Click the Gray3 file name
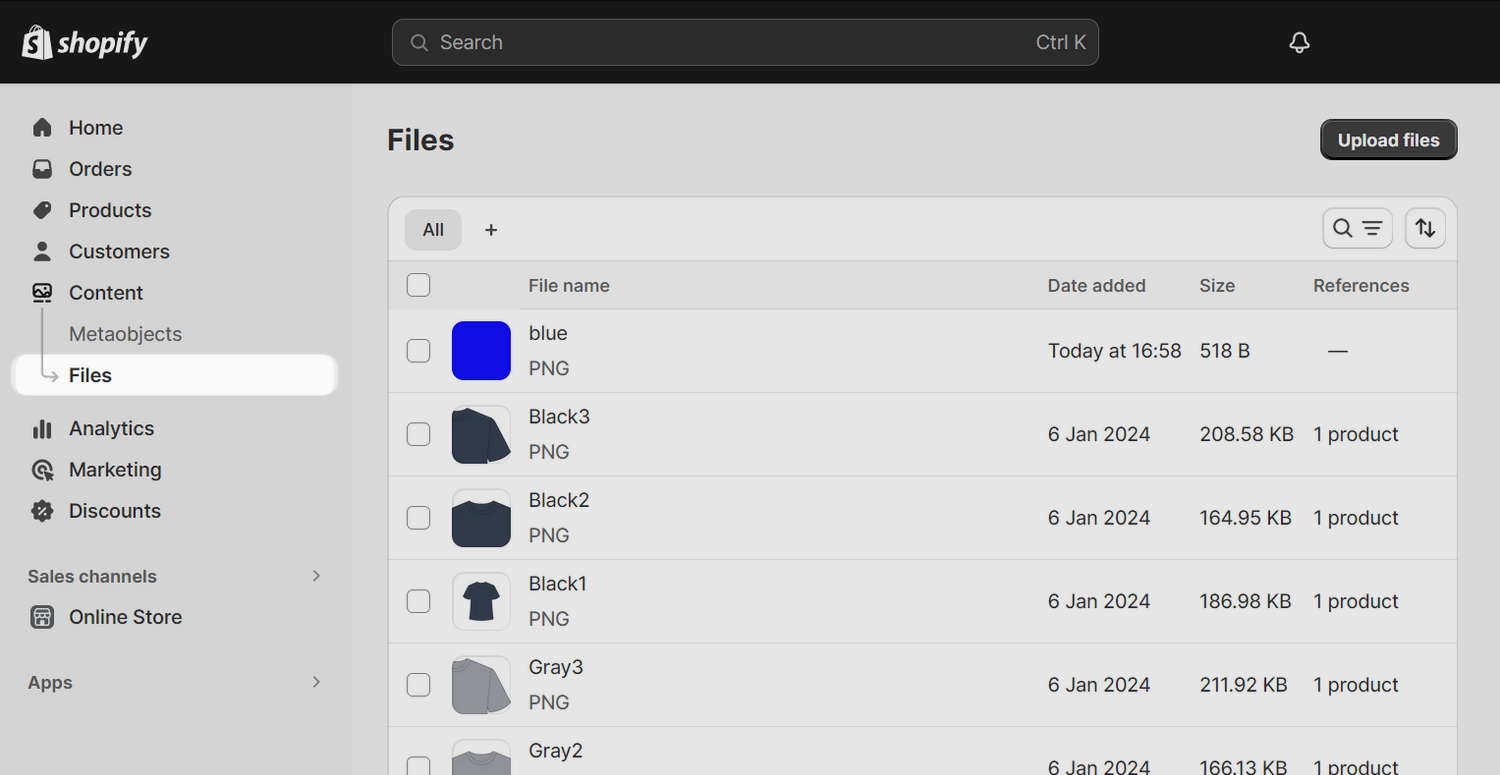 click(556, 667)
